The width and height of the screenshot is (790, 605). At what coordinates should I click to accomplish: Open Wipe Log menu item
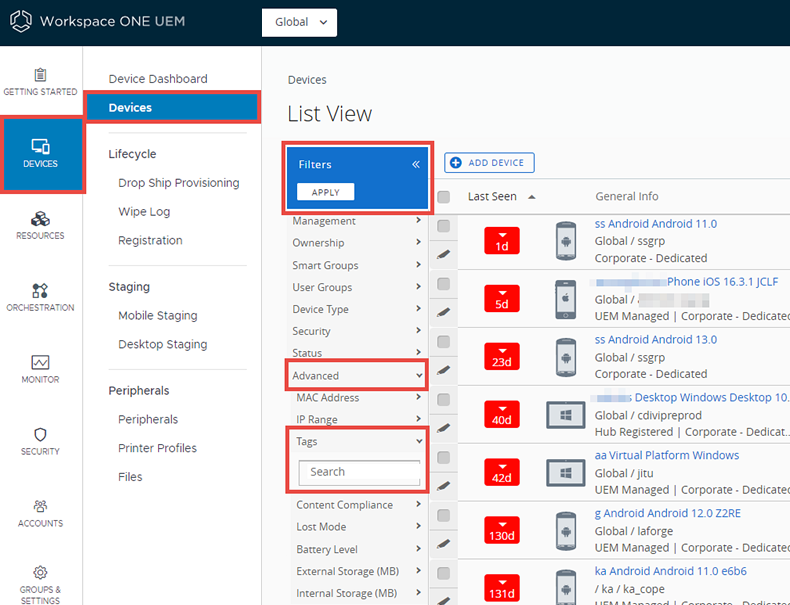144,212
